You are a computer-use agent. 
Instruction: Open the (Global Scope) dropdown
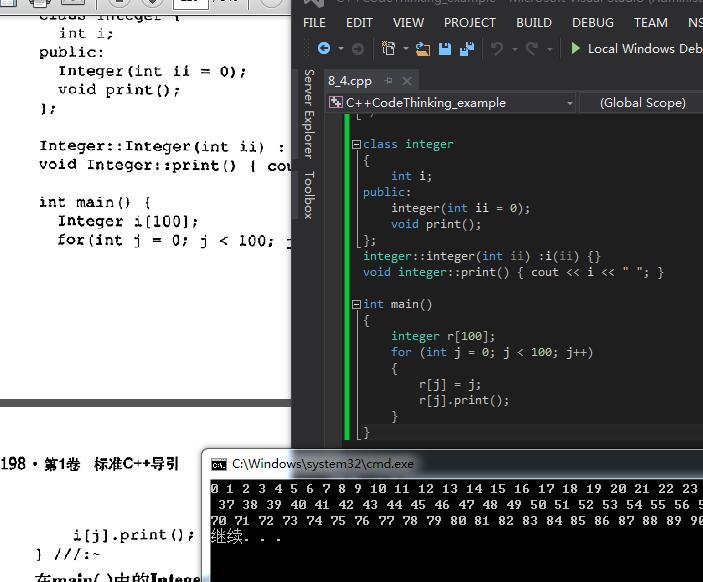[x=642, y=103]
